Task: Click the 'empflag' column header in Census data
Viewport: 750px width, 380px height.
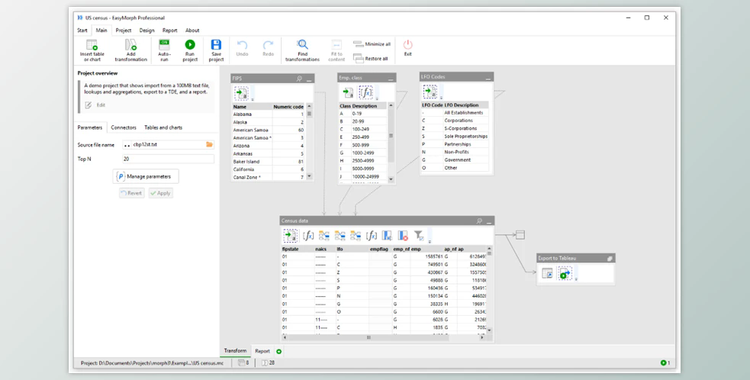Action: tap(378, 249)
